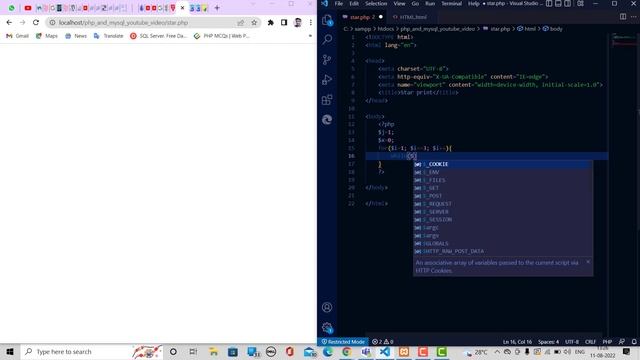Open the Extensions view
Image resolution: width=640 pixels, height=360 pixels.
(327, 100)
